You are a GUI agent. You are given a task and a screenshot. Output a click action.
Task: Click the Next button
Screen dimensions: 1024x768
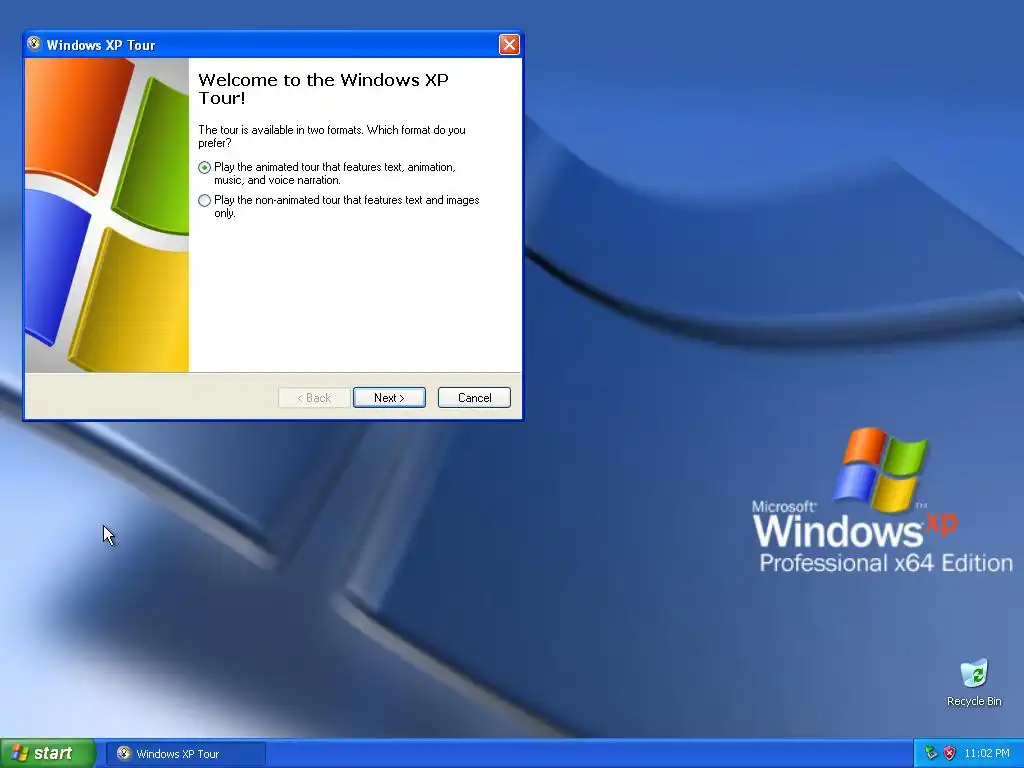click(x=389, y=398)
